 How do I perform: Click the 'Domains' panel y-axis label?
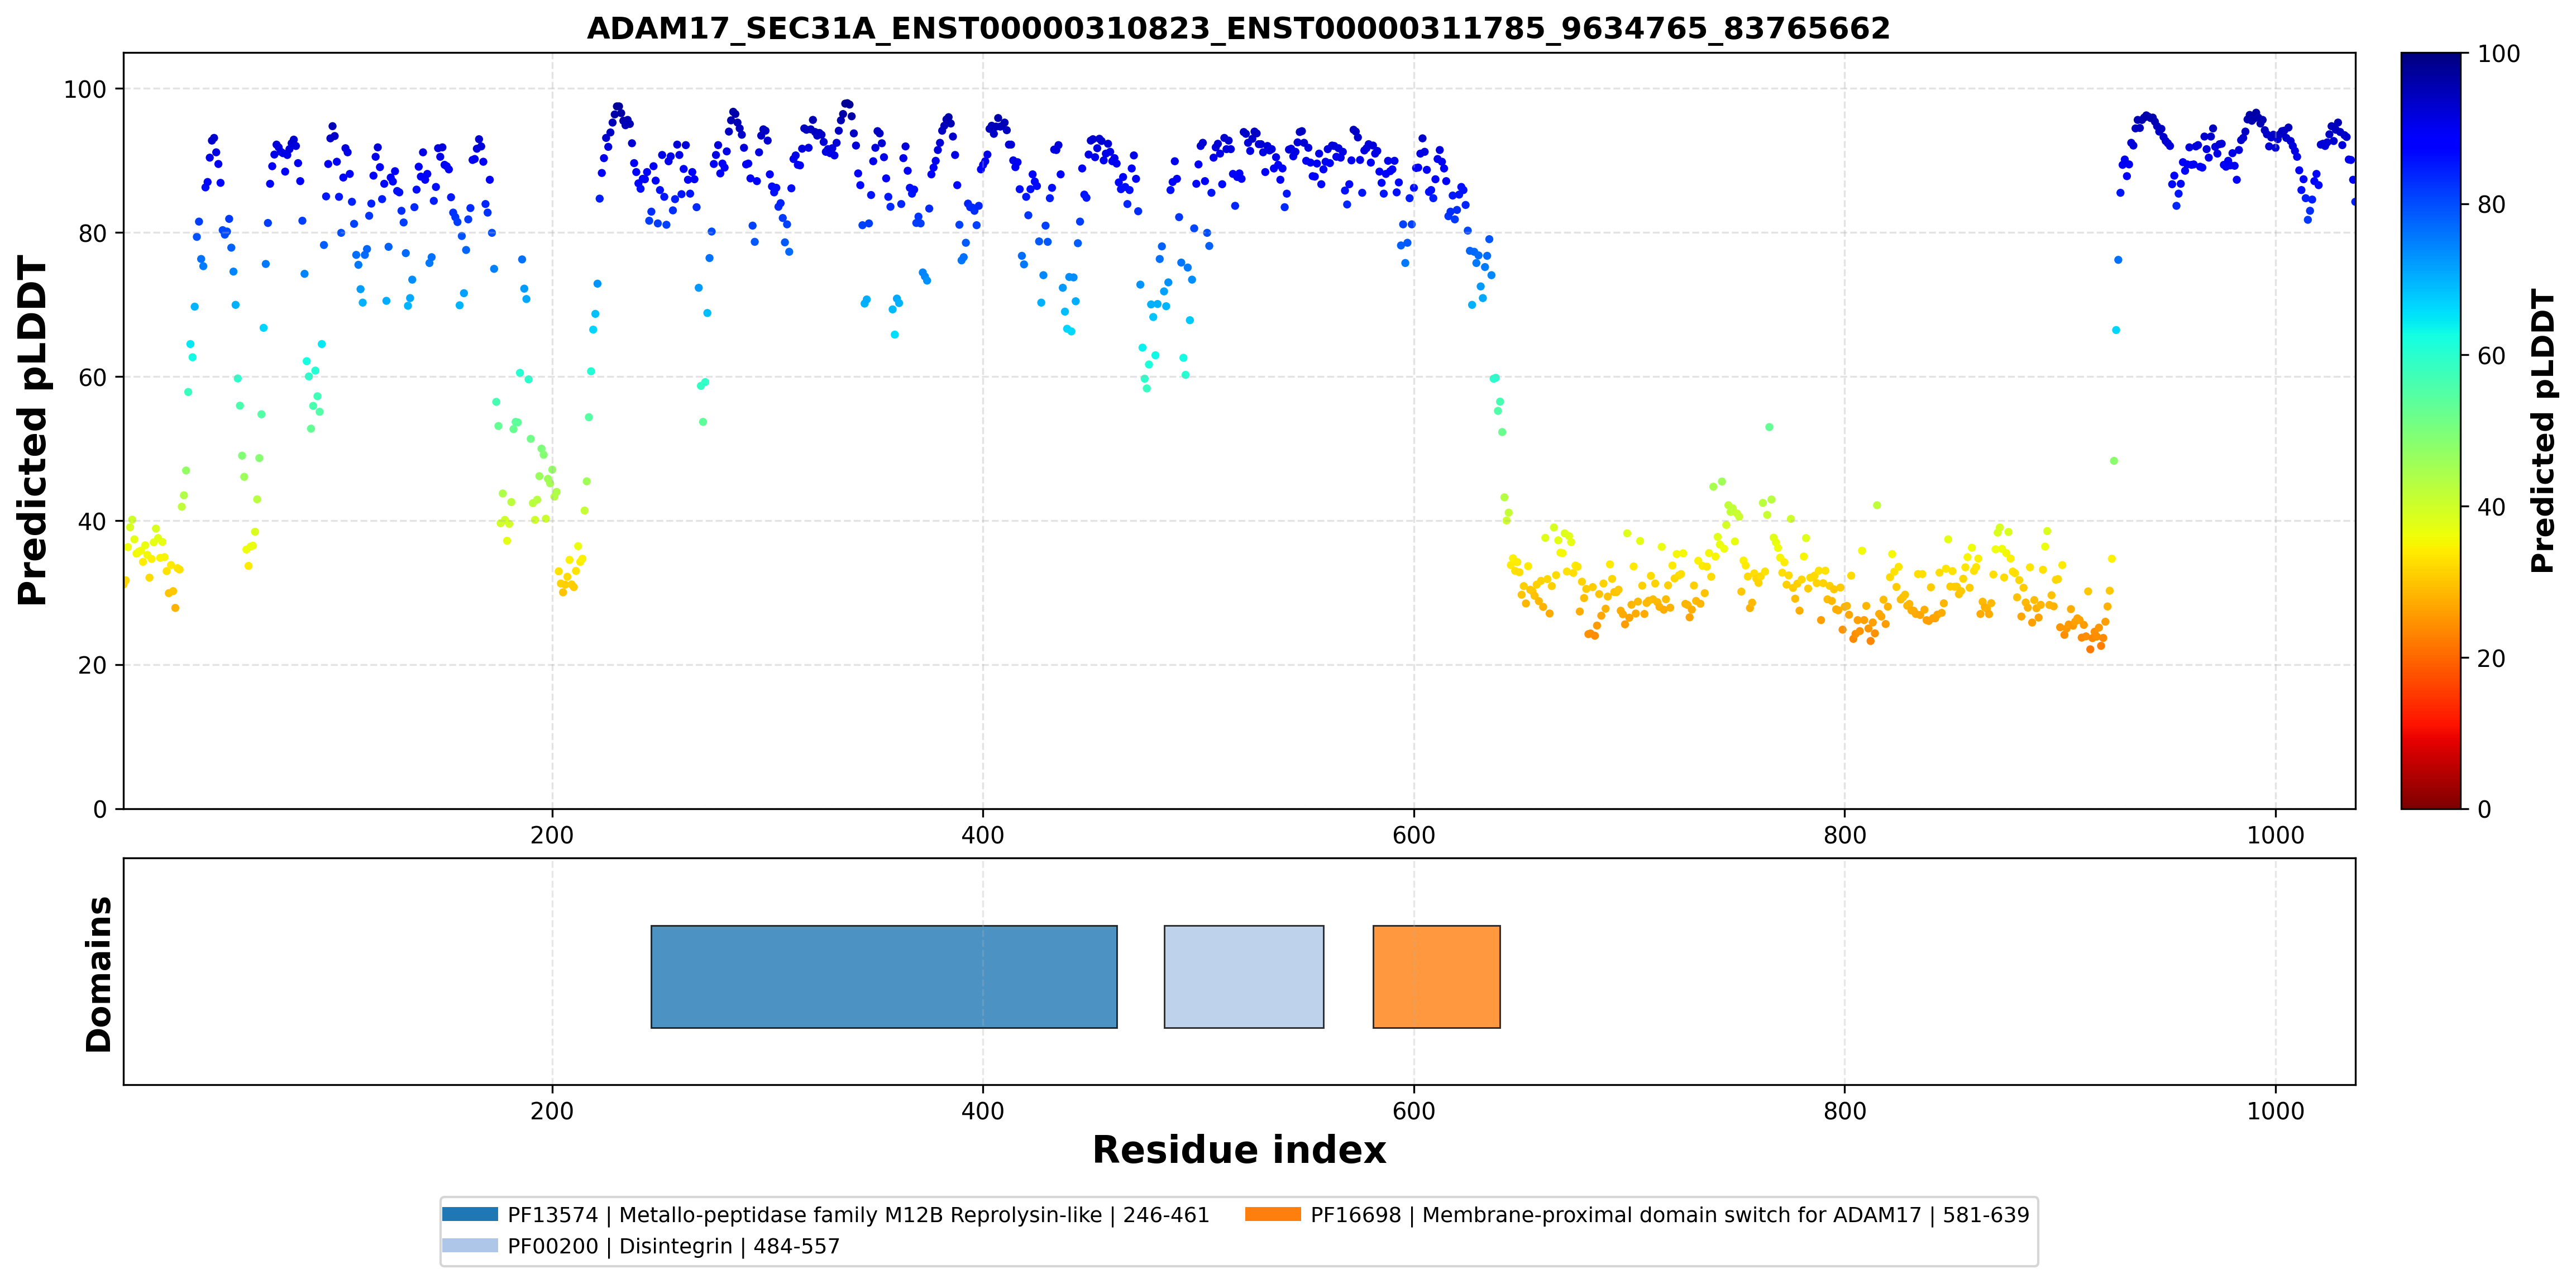coord(98,974)
